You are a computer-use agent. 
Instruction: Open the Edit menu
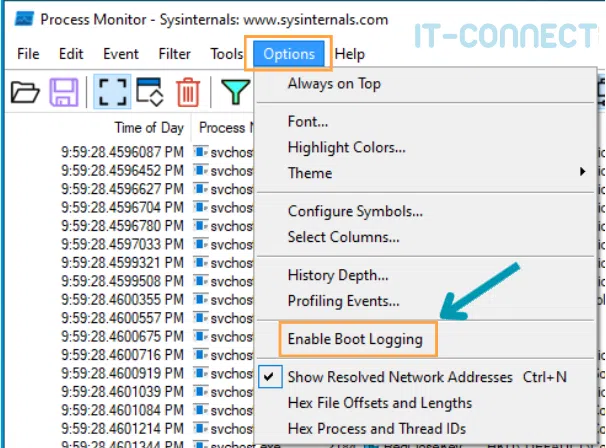click(x=71, y=54)
